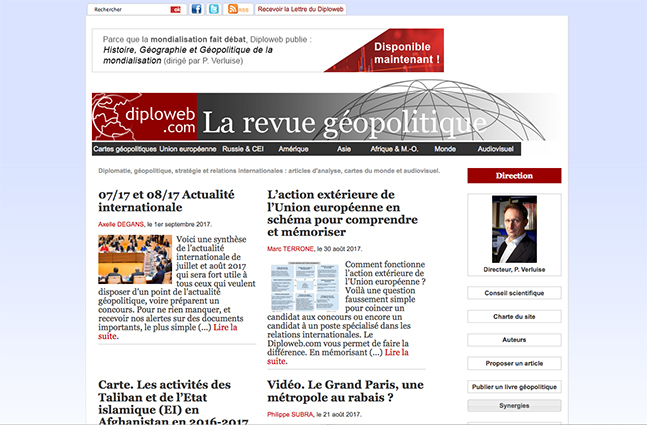
Task: Click conference room article thumbnail
Action: click(135, 259)
